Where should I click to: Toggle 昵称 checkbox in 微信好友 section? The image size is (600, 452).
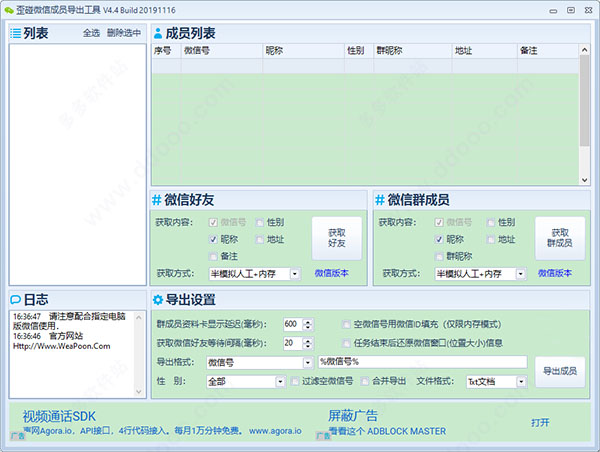[x=213, y=240]
